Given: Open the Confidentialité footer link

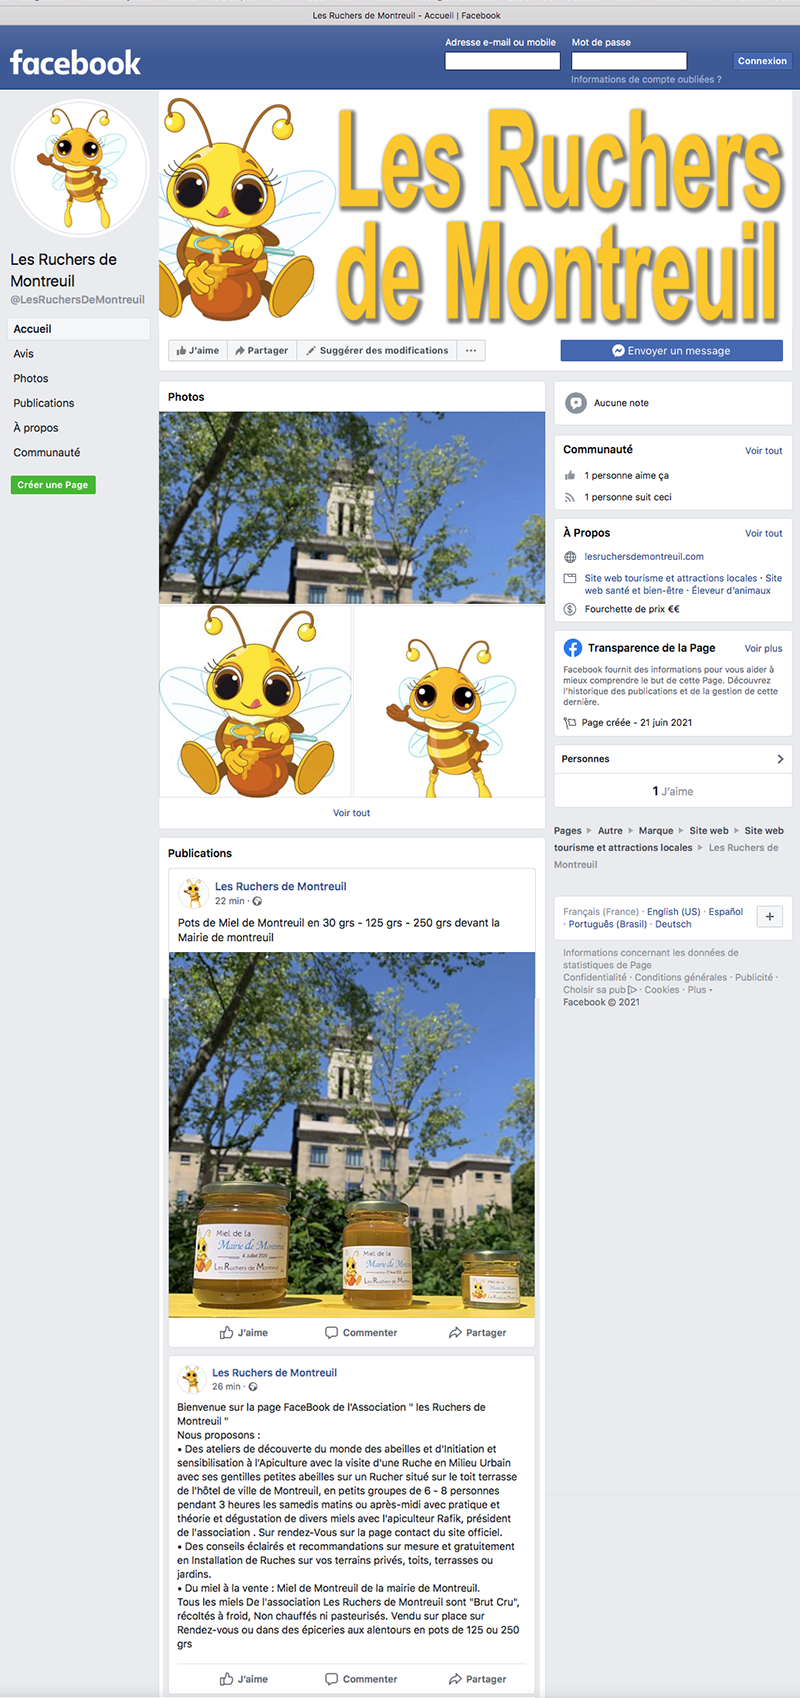Looking at the screenshot, I should click(x=595, y=978).
